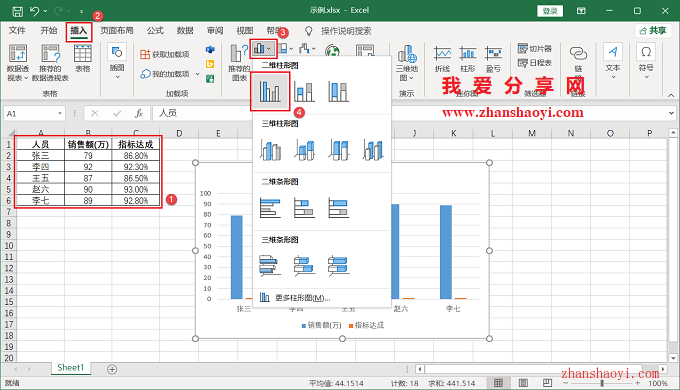The image size is (680, 390).
Task: Select 3D 100% stacked column chart
Action: coord(339,150)
